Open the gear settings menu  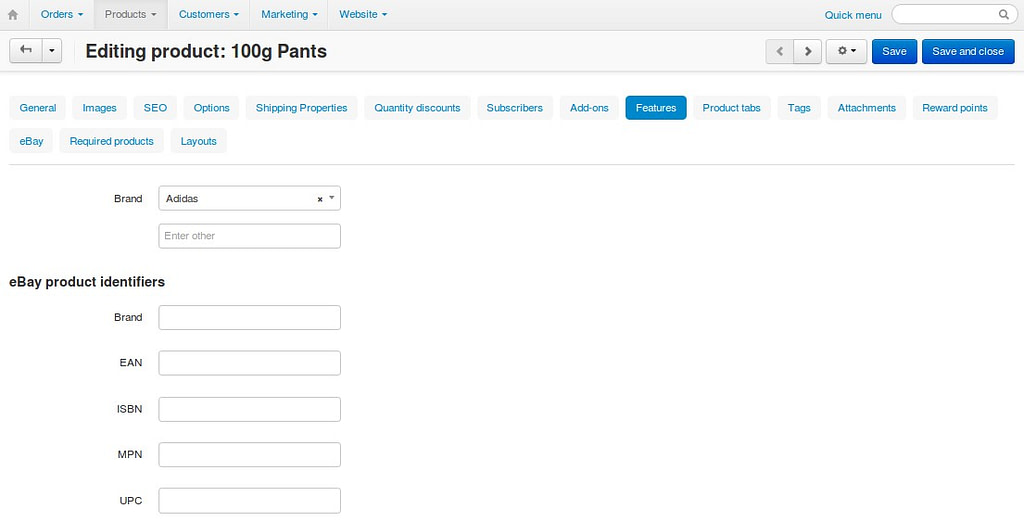[846, 52]
